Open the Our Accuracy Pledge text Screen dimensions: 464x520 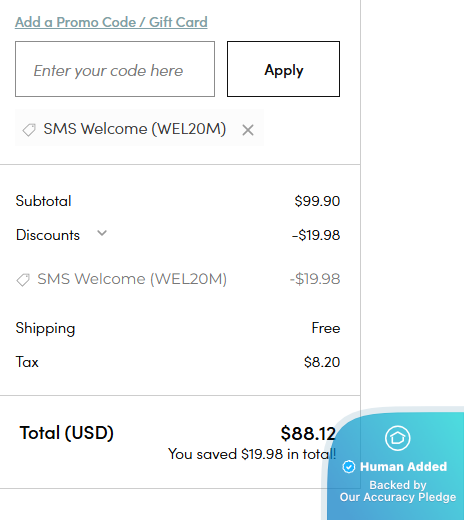pyautogui.click(x=398, y=497)
